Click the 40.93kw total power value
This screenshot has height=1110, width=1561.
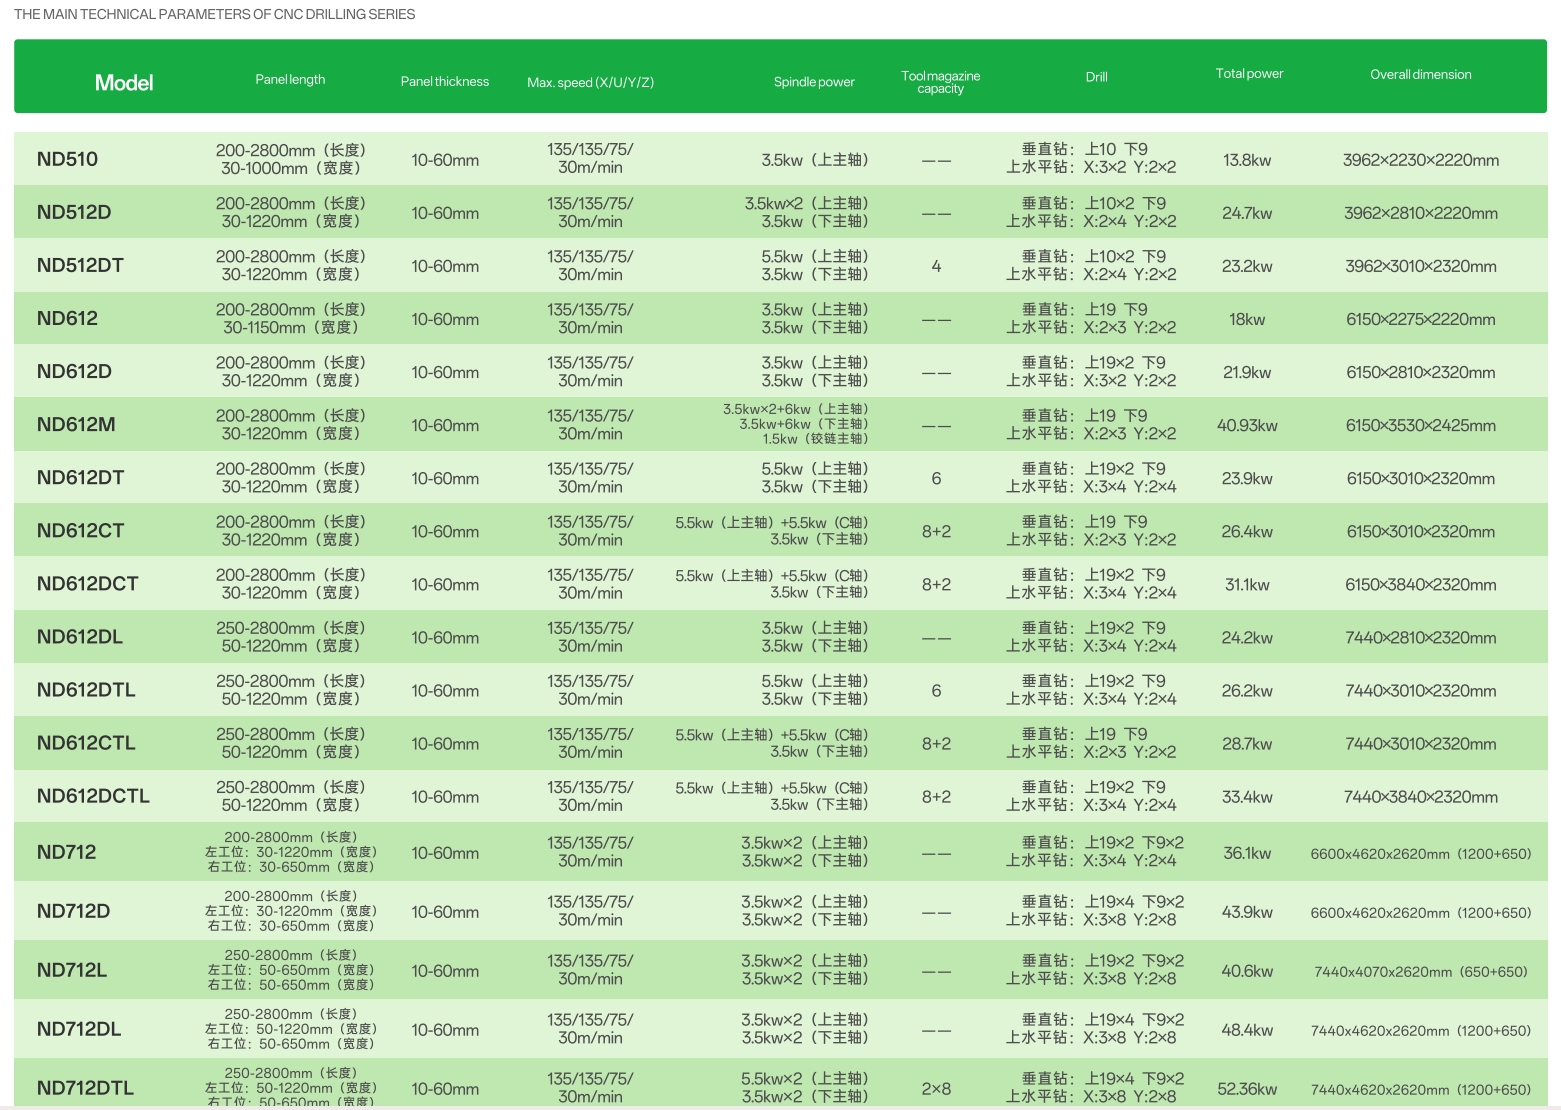click(x=1247, y=426)
